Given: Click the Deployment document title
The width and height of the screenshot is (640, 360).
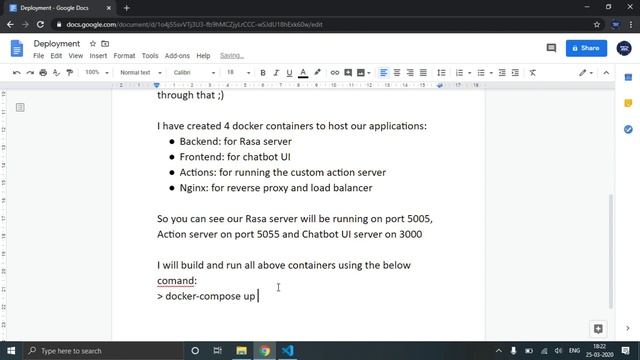Looking at the screenshot, I should click(57, 44).
